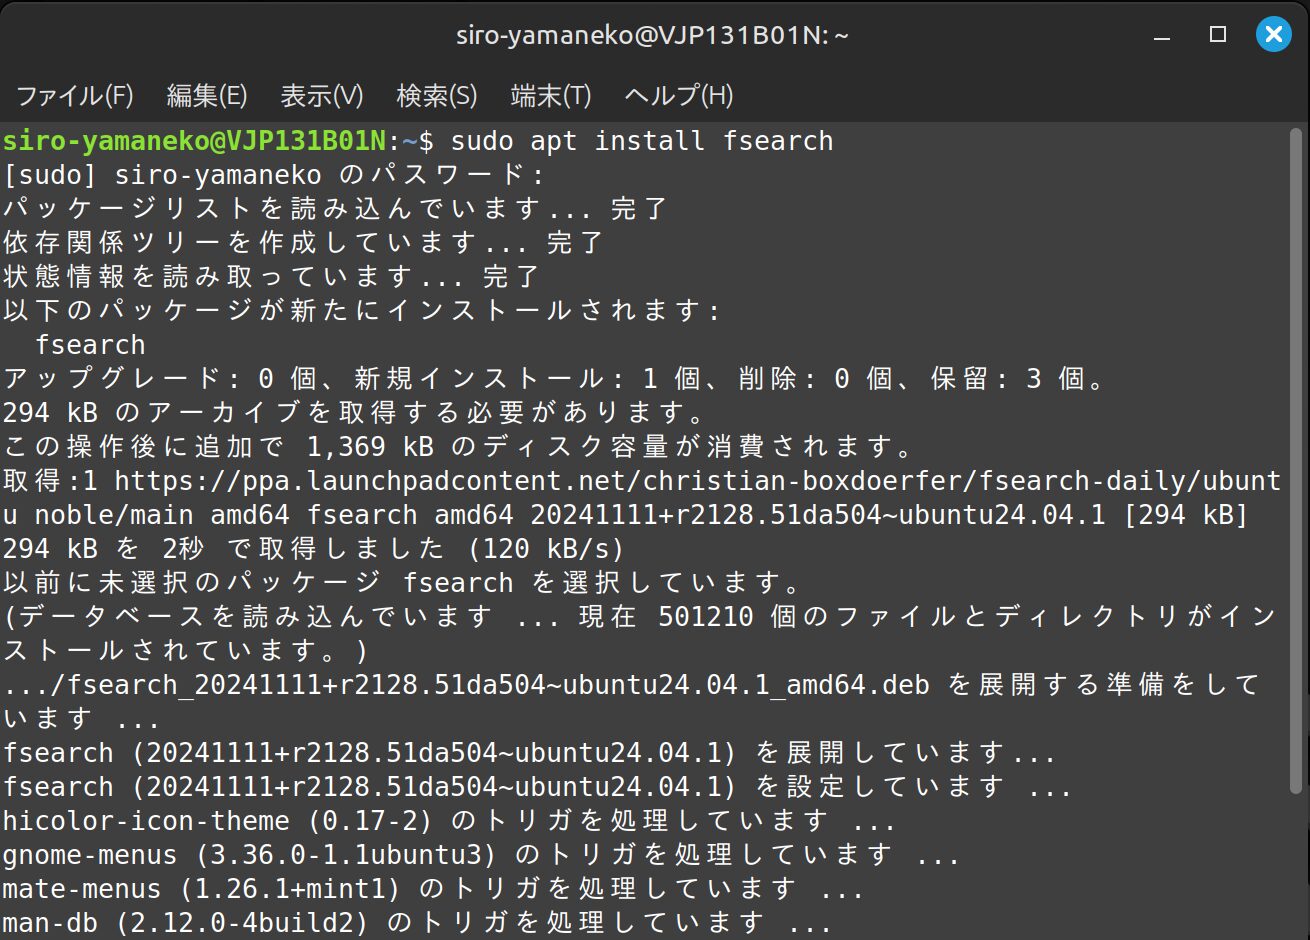Click the 'man-db (2.12.0-4build2)' line
The width and height of the screenshot is (1310, 940).
[x=417, y=923]
